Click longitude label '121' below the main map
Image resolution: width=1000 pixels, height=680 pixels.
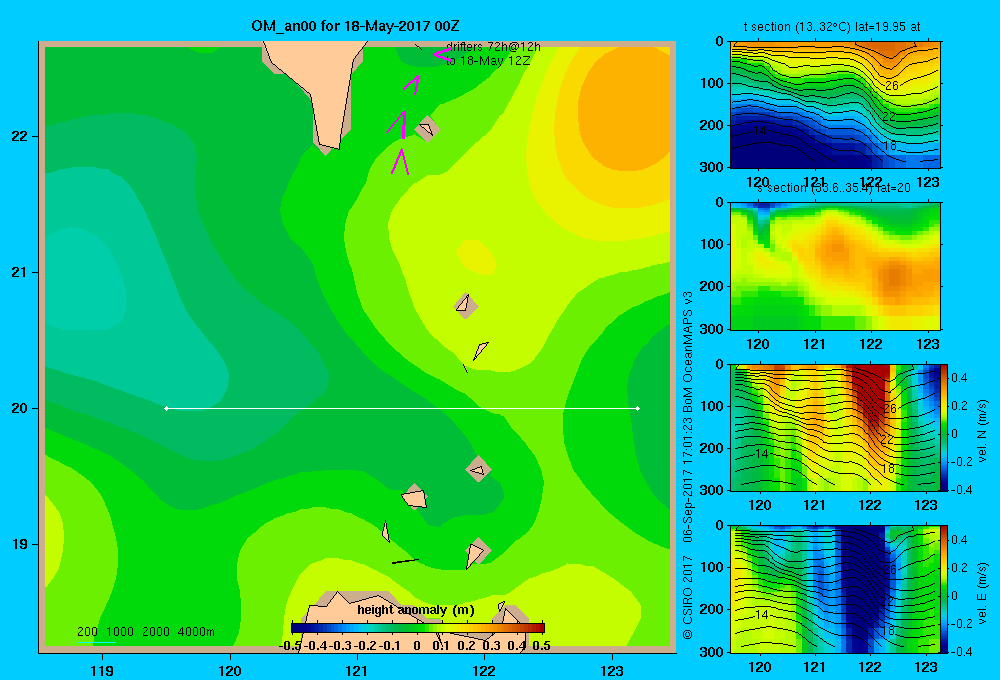(x=357, y=670)
